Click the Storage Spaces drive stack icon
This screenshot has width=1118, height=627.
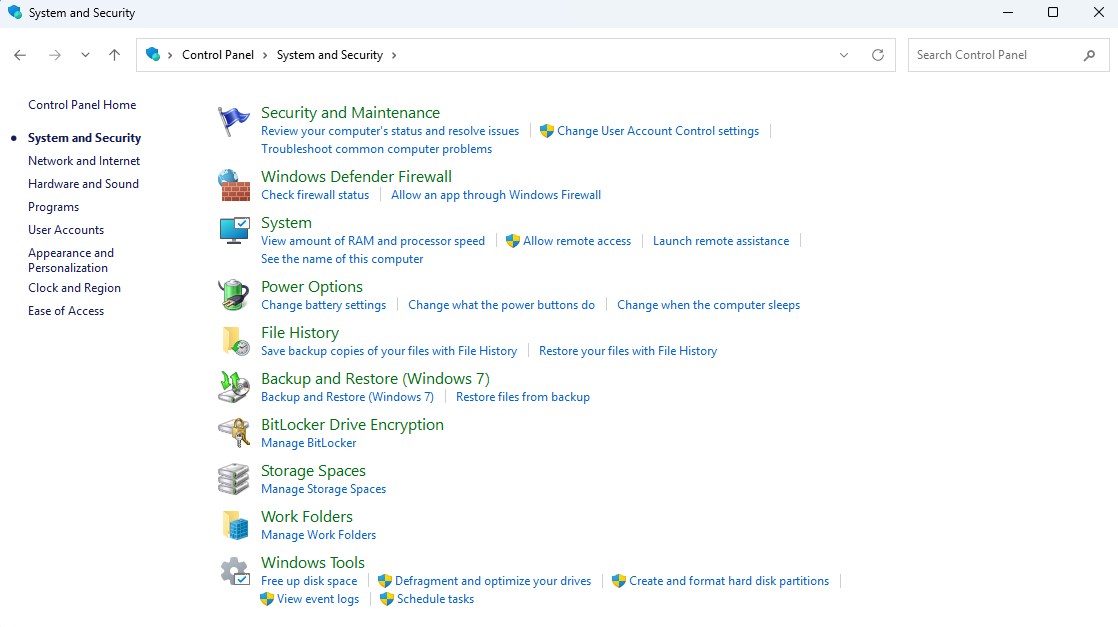point(233,478)
